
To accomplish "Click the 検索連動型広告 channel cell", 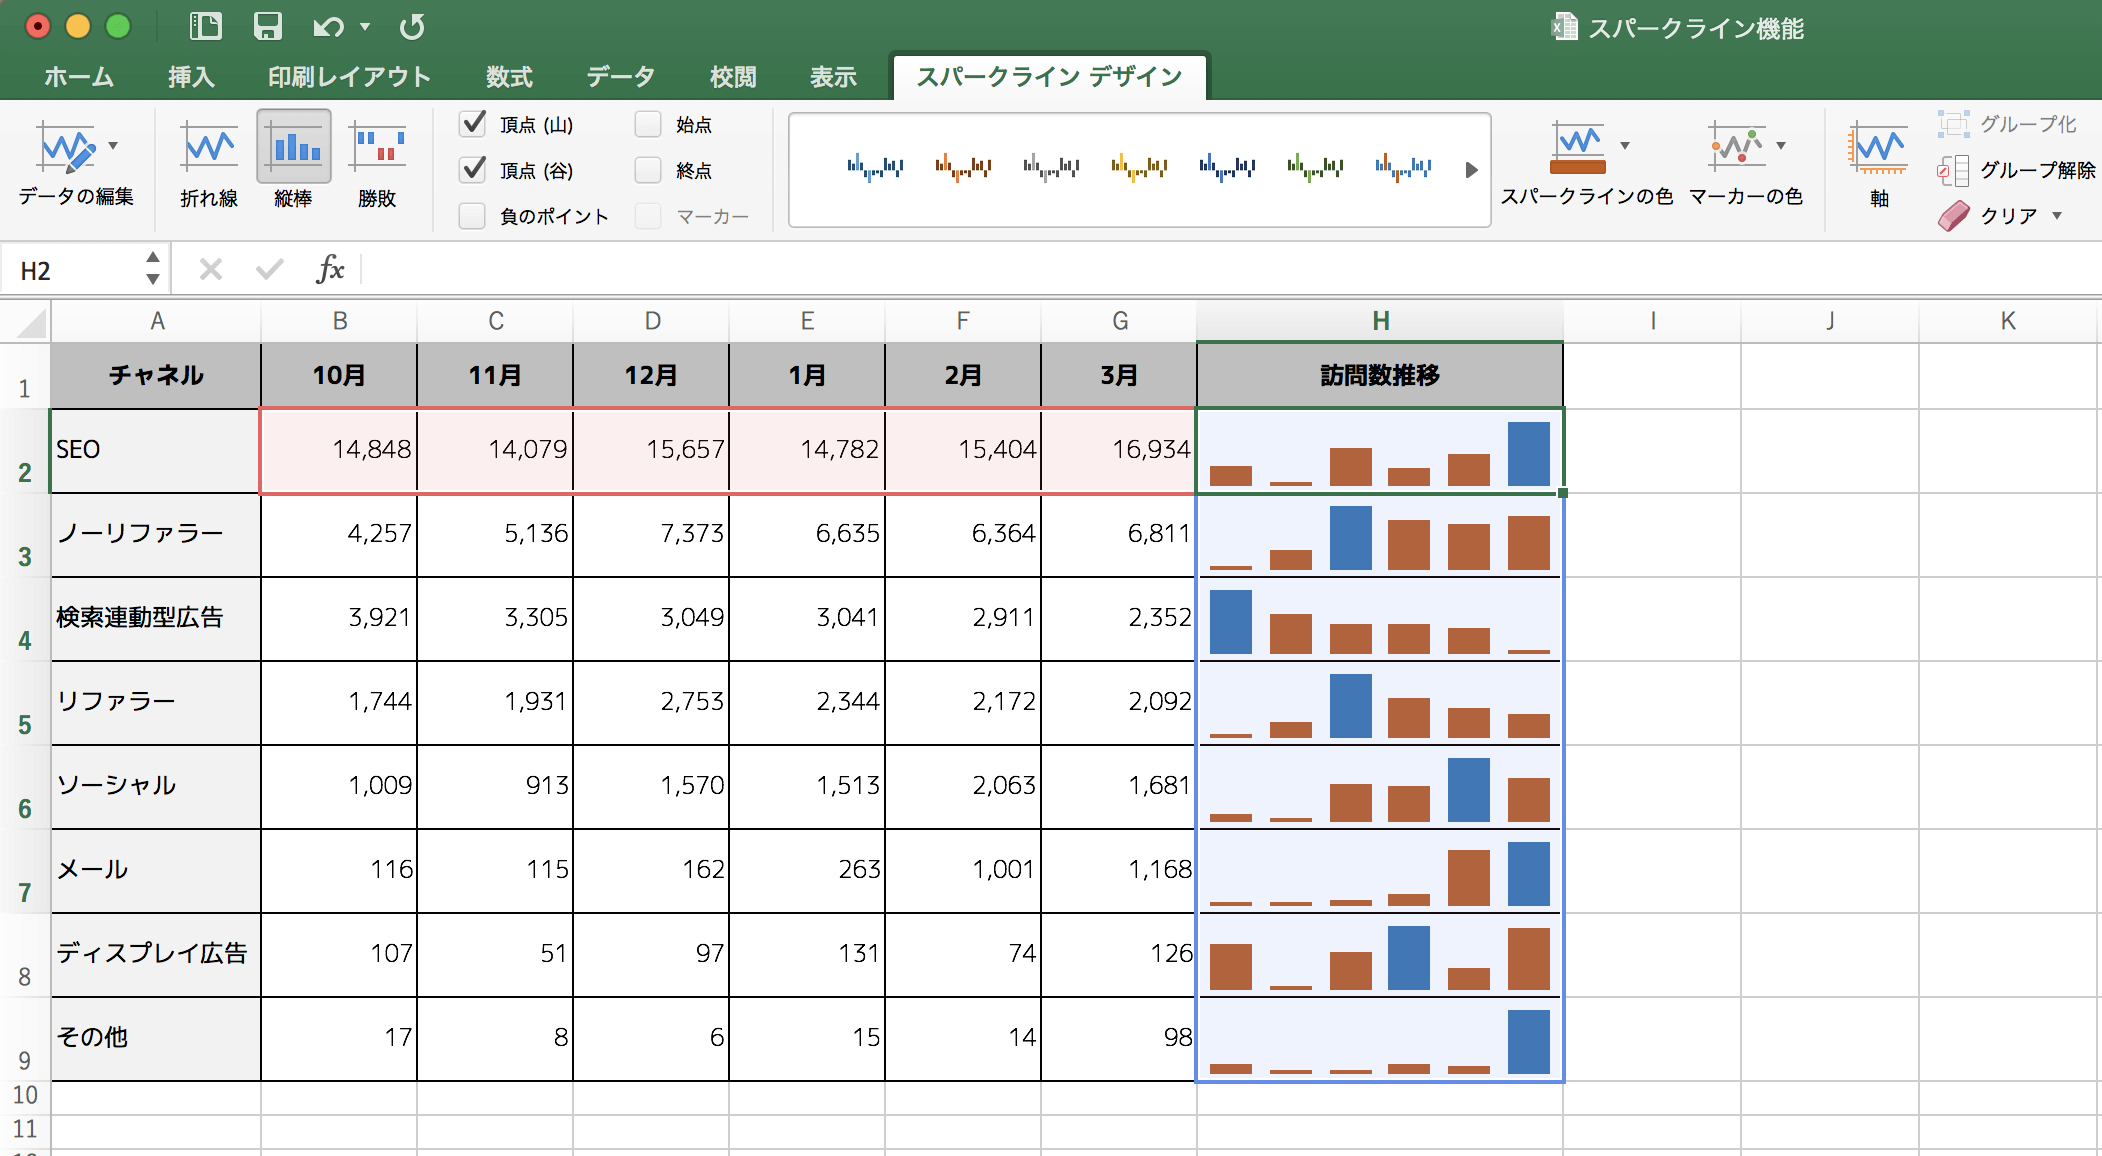I will [x=156, y=619].
